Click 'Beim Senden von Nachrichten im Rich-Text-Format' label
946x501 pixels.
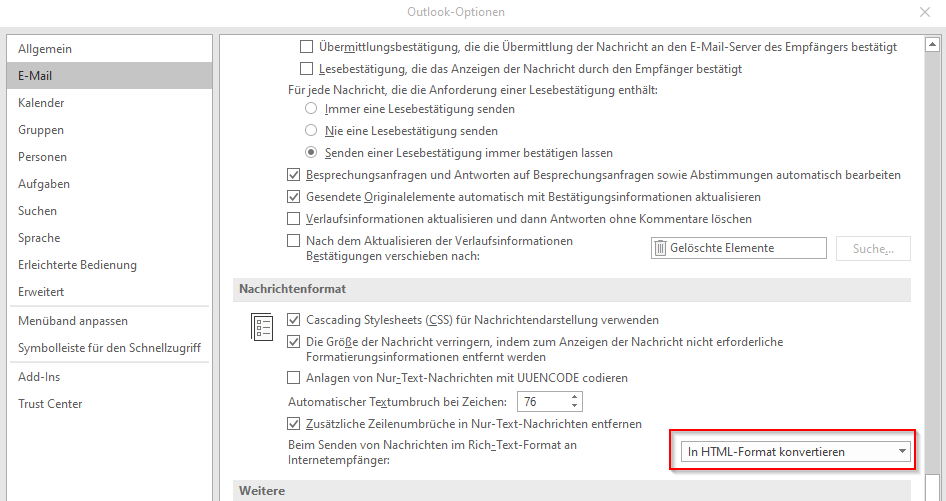click(433, 452)
